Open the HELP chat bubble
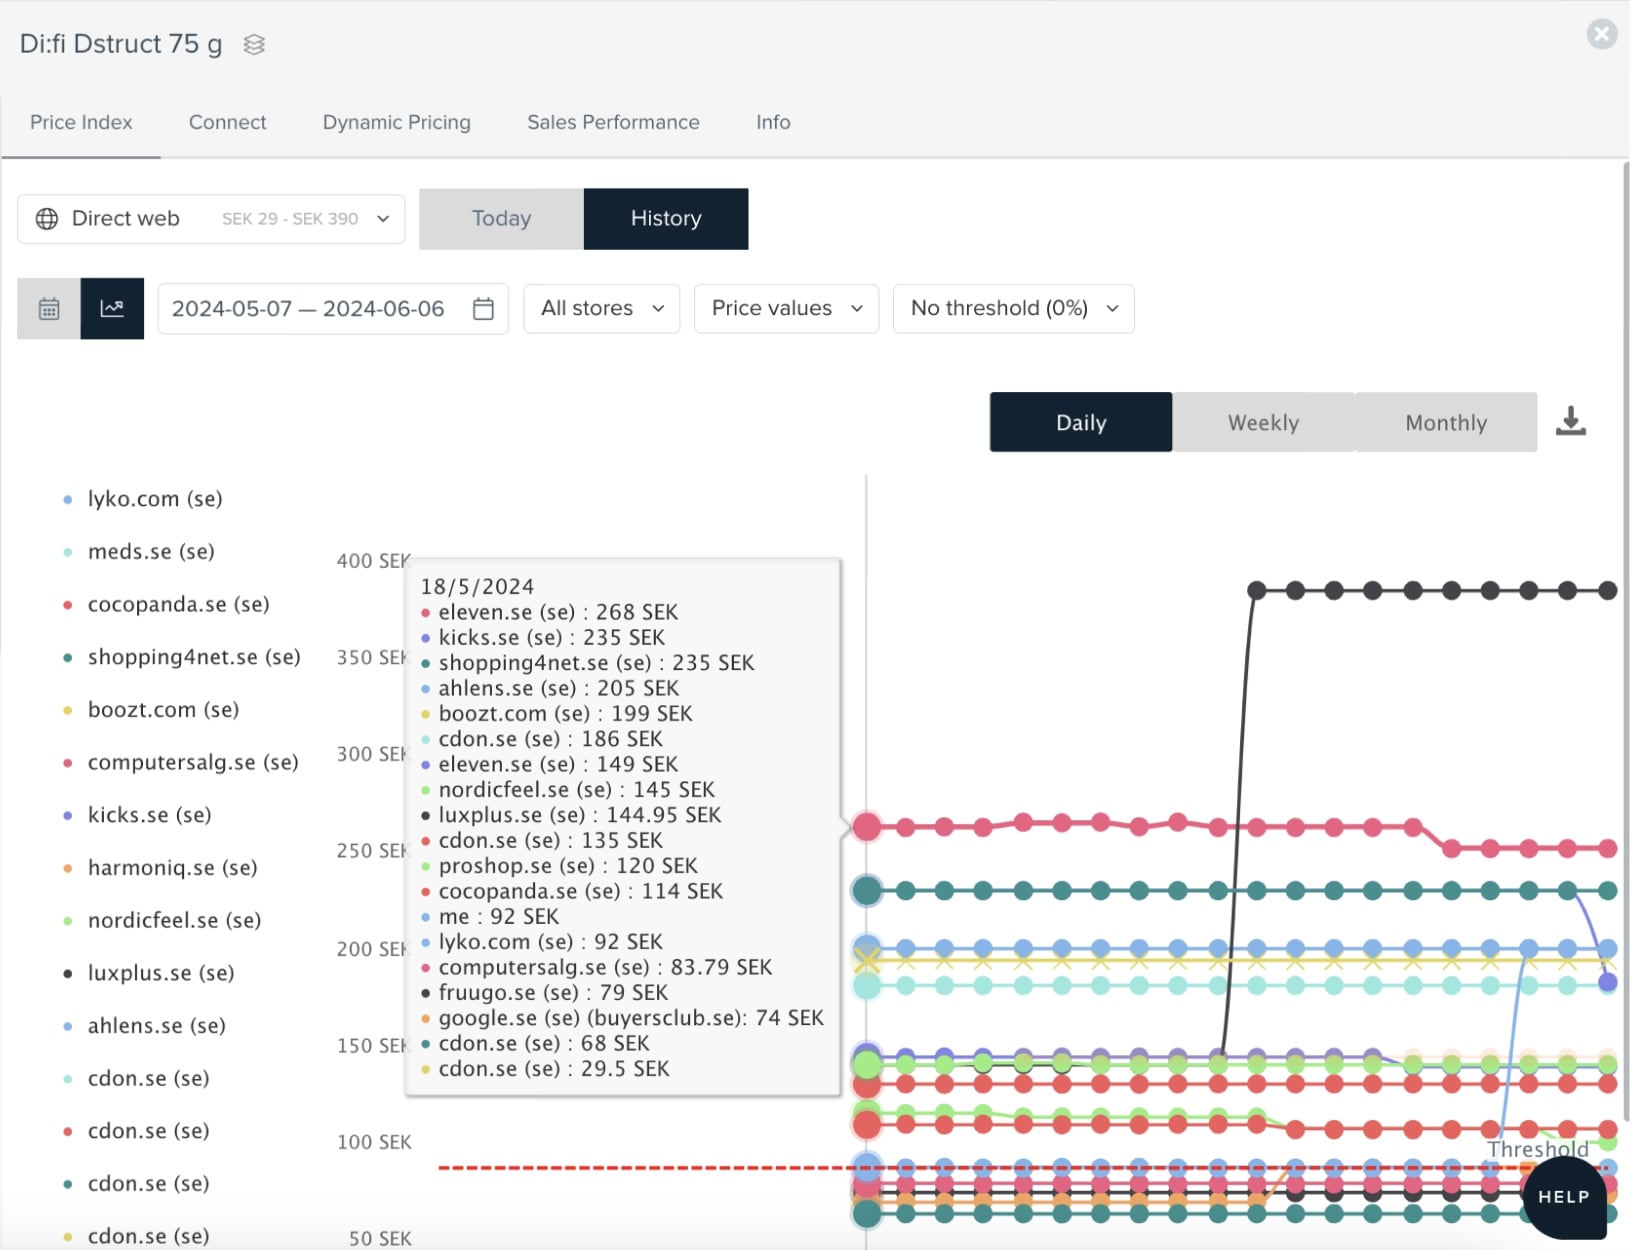 [x=1563, y=1196]
